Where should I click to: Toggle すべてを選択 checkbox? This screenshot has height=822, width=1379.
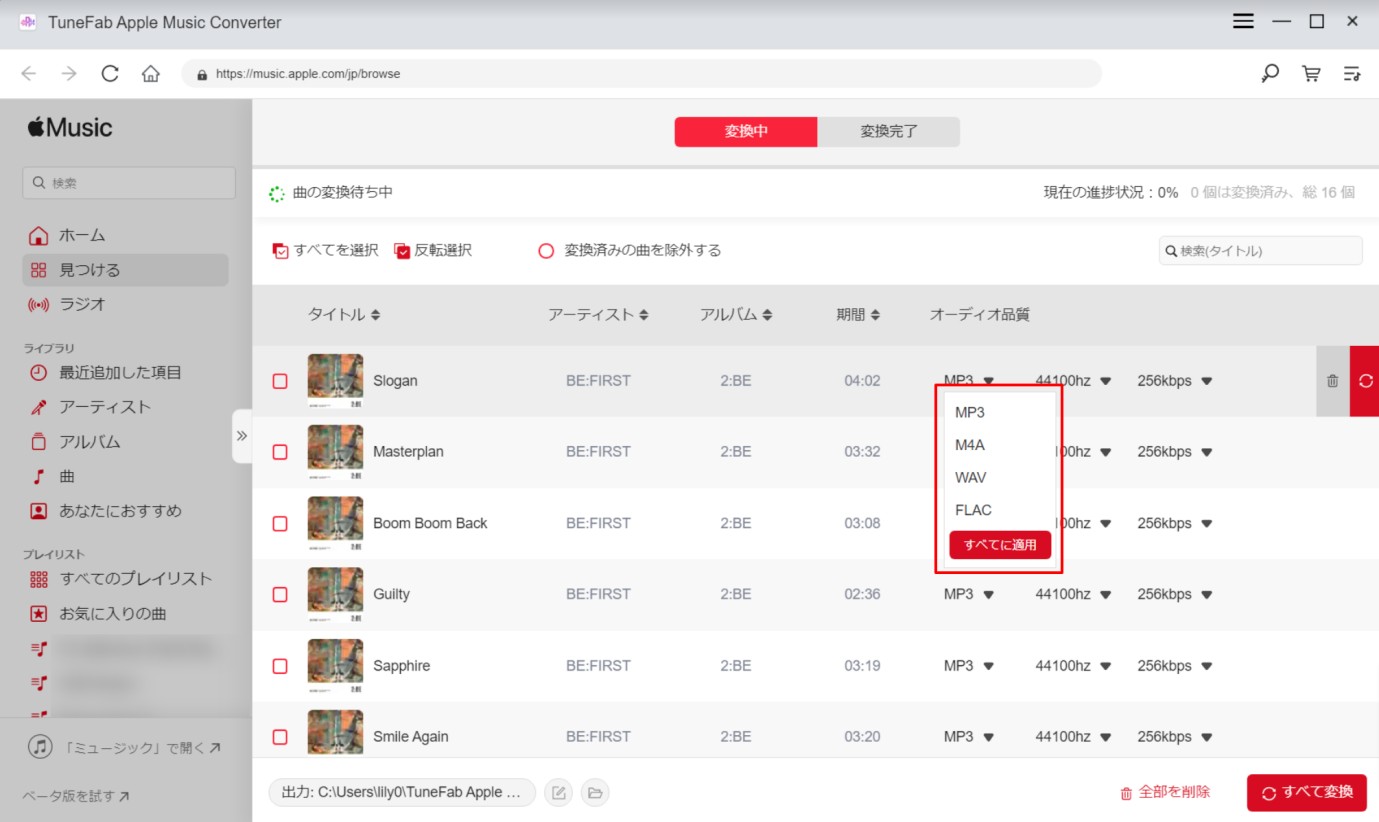coord(280,251)
